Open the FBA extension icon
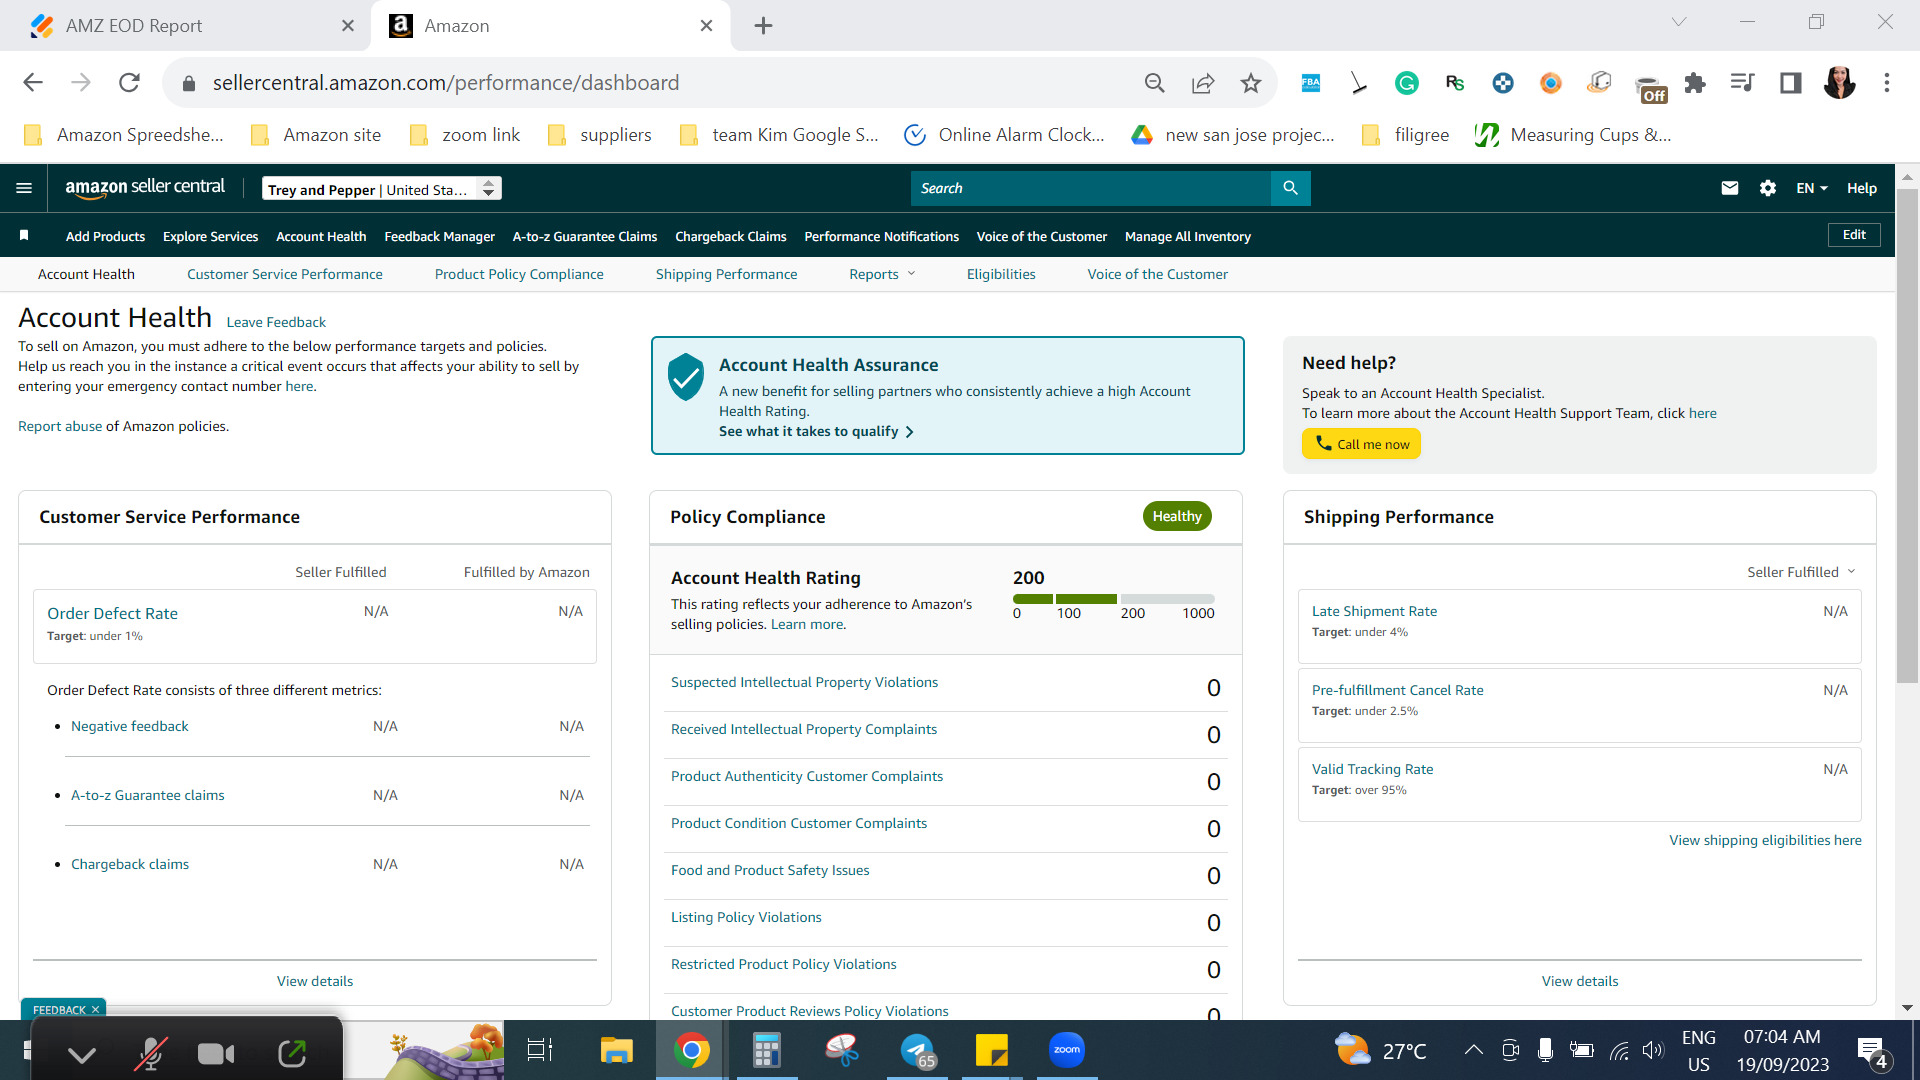 coord(1311,83)
